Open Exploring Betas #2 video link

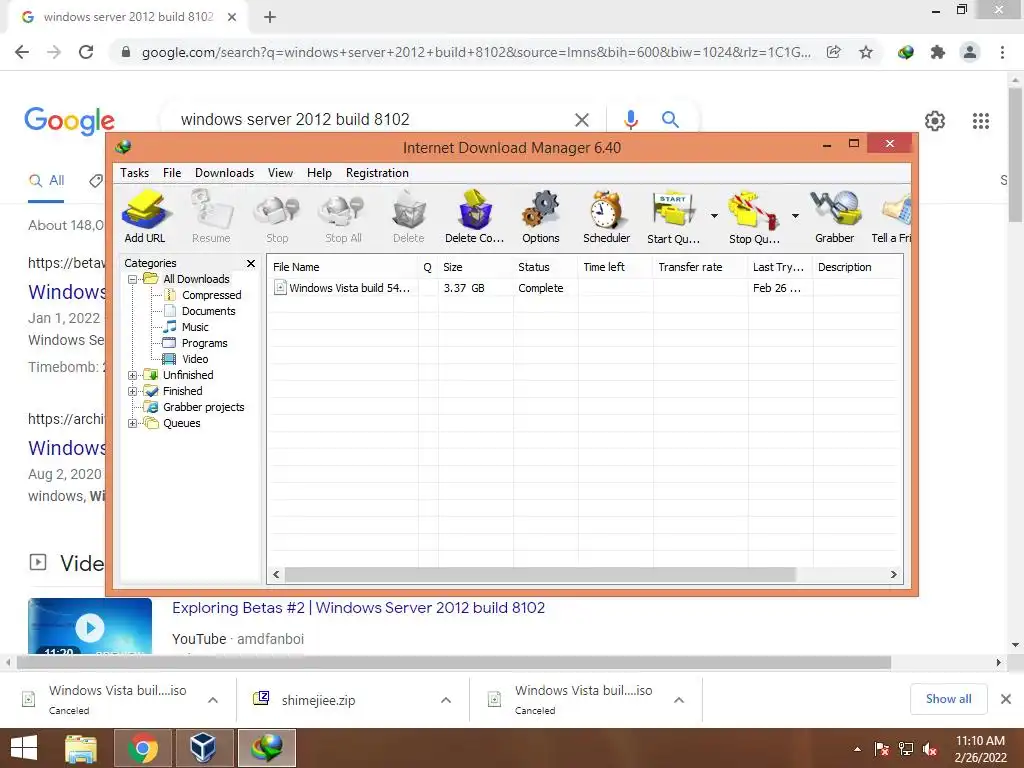point(359,608)
